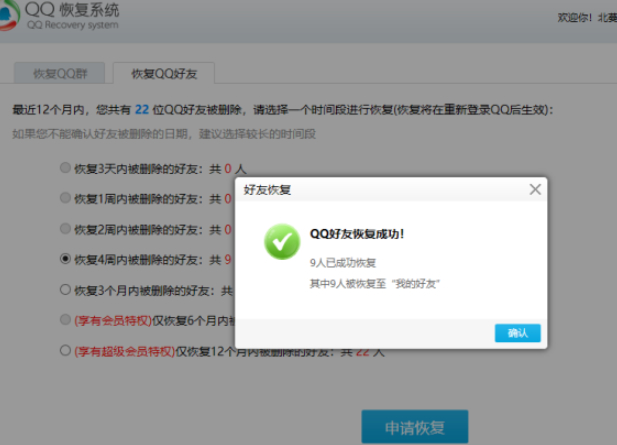Viewport: 617px width, 445px height.
Task: Click the green checkmark success icon
Action: coord(282,242)
